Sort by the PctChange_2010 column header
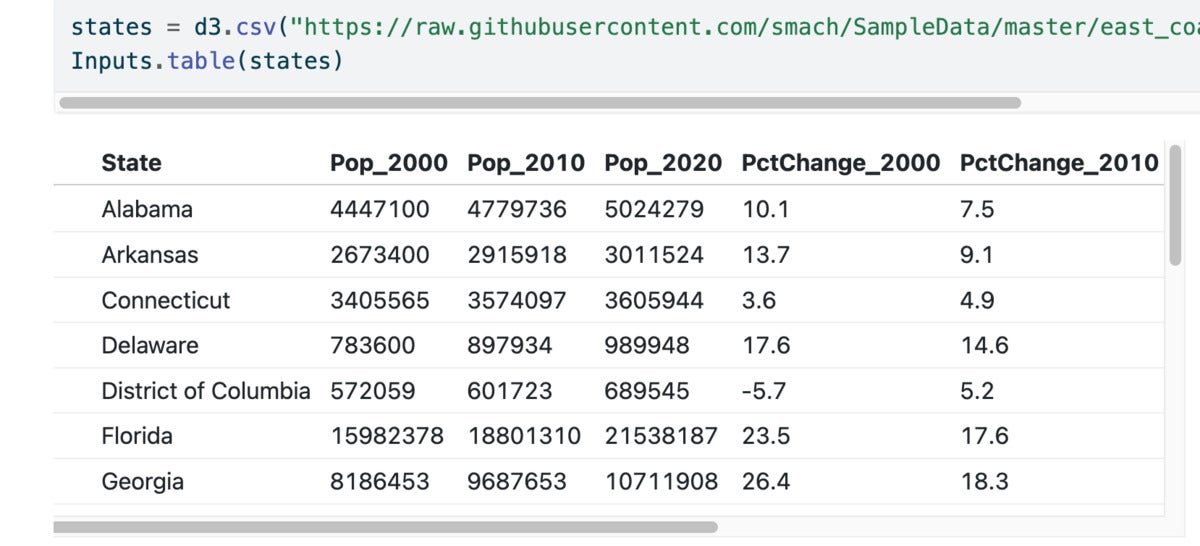The image size is (1200, 546). tap(1059, 163)
